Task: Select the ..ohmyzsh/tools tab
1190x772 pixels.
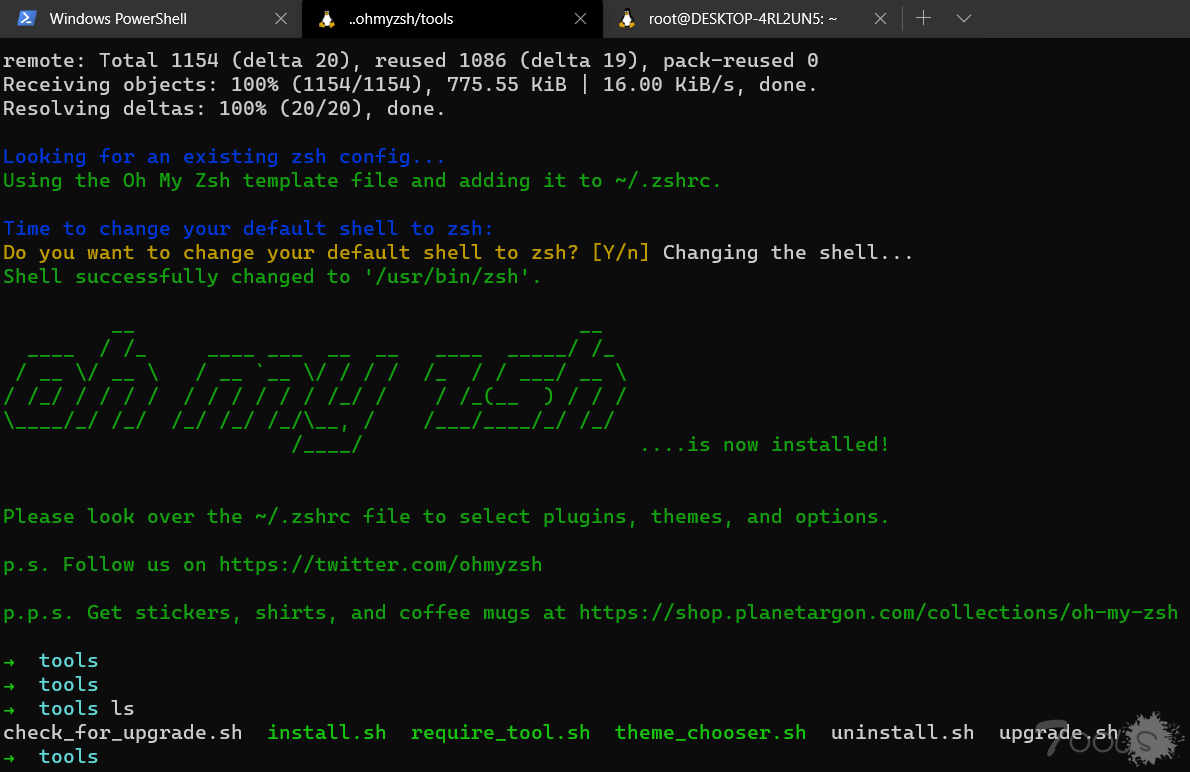Action: [452, 19]
